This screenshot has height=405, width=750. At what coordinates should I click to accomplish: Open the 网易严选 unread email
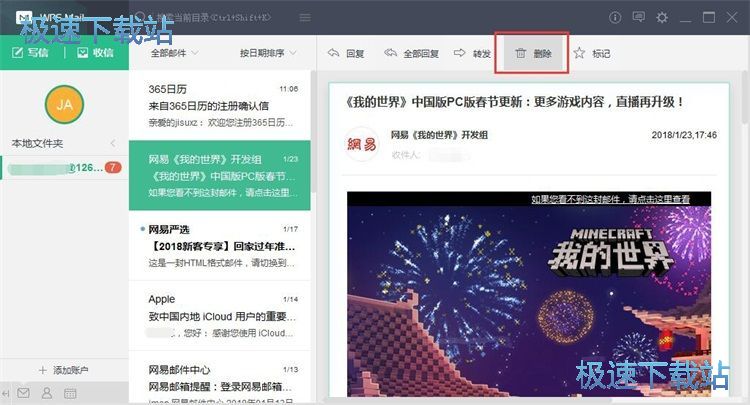click(220, 246)
